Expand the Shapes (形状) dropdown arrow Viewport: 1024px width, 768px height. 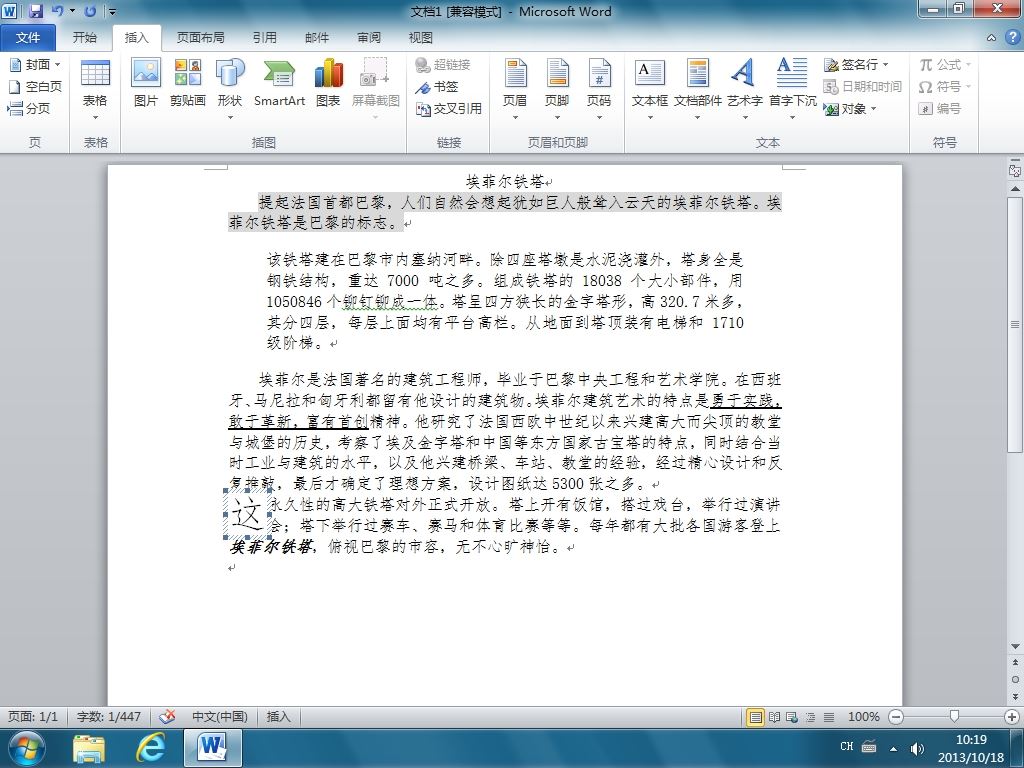point(230,118)
